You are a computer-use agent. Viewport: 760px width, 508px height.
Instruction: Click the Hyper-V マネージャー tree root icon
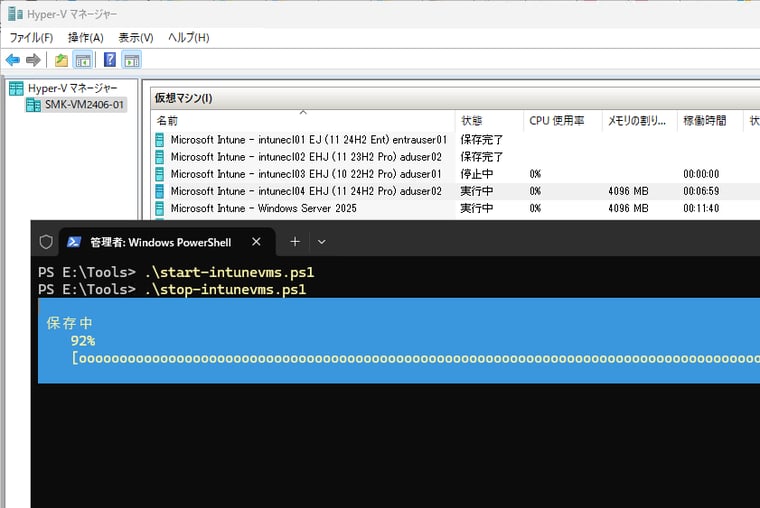(x=16, y=88)
